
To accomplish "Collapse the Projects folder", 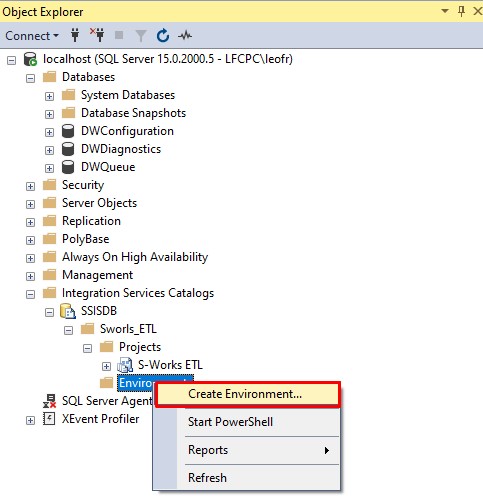I will point(87,348).
